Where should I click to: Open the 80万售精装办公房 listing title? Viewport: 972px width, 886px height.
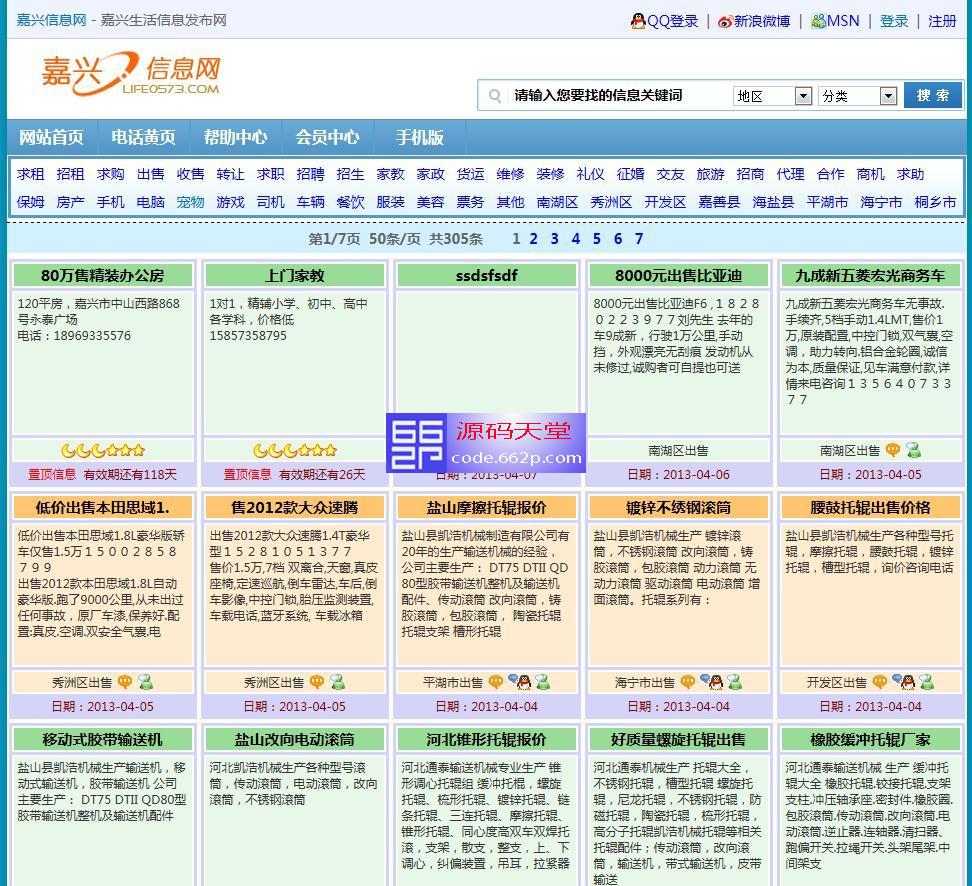[103, 275]
